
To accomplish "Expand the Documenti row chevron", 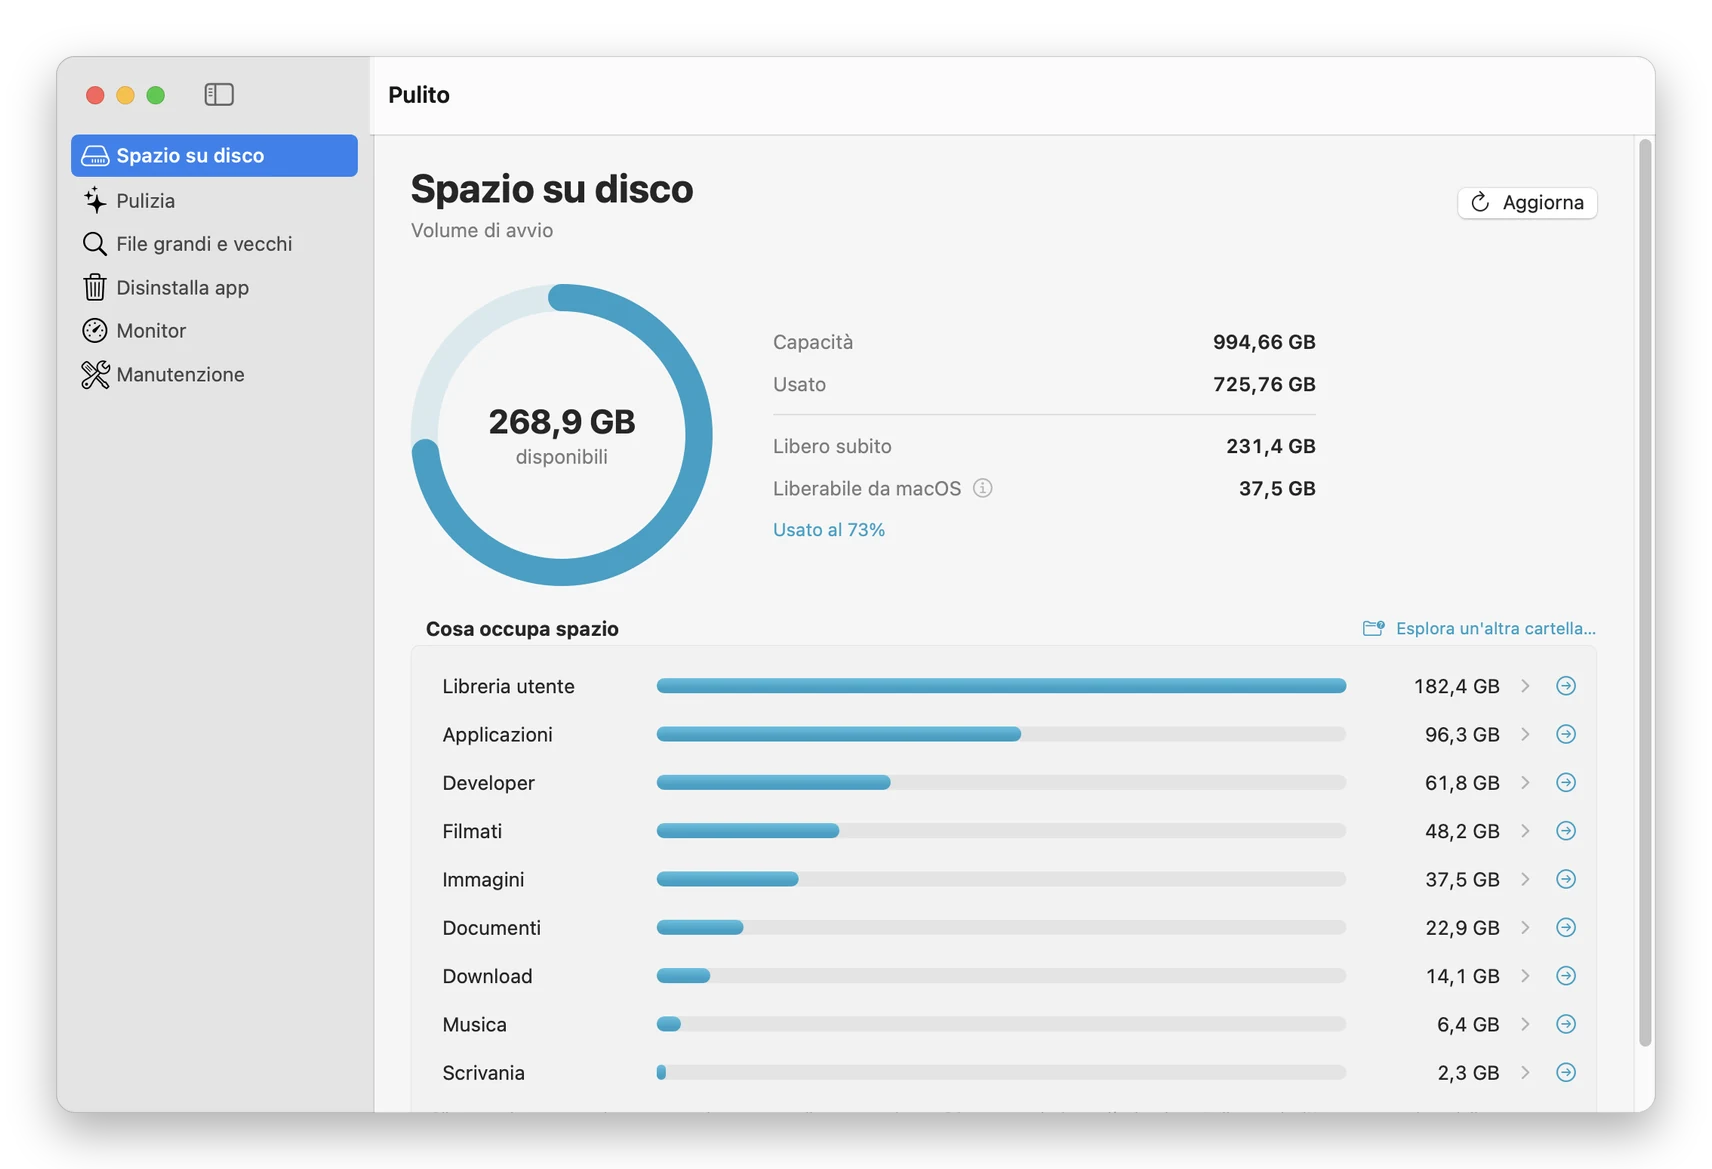I will (x=1526, y=928).
